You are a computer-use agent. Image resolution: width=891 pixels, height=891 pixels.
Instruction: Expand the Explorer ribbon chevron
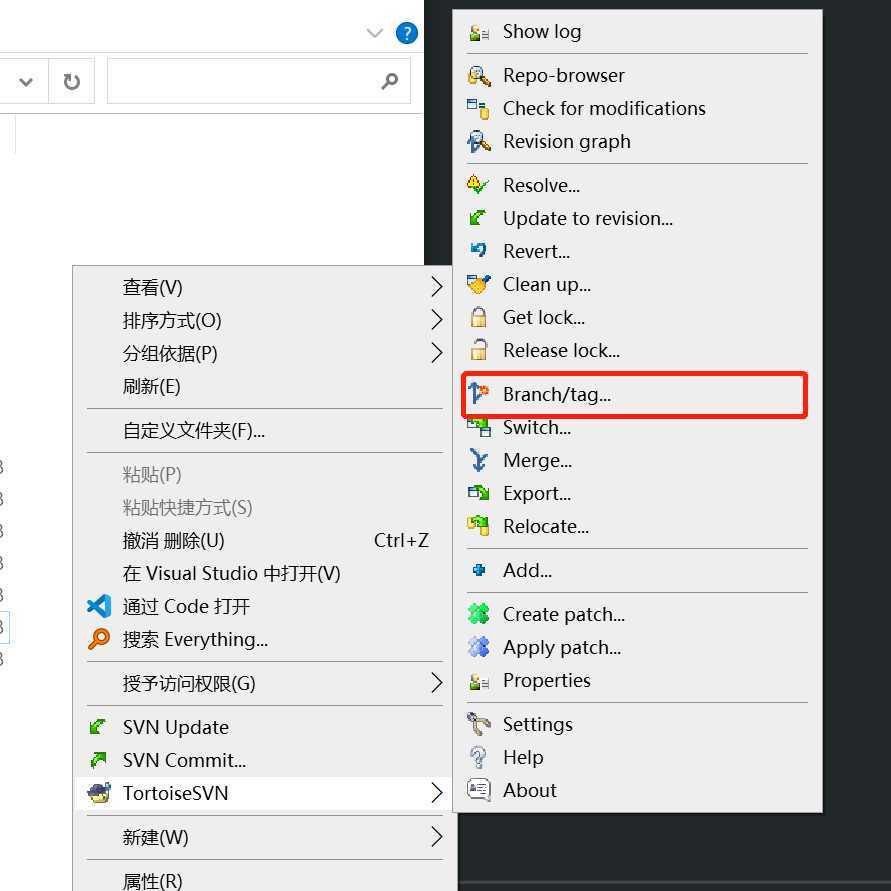[374, 33]
